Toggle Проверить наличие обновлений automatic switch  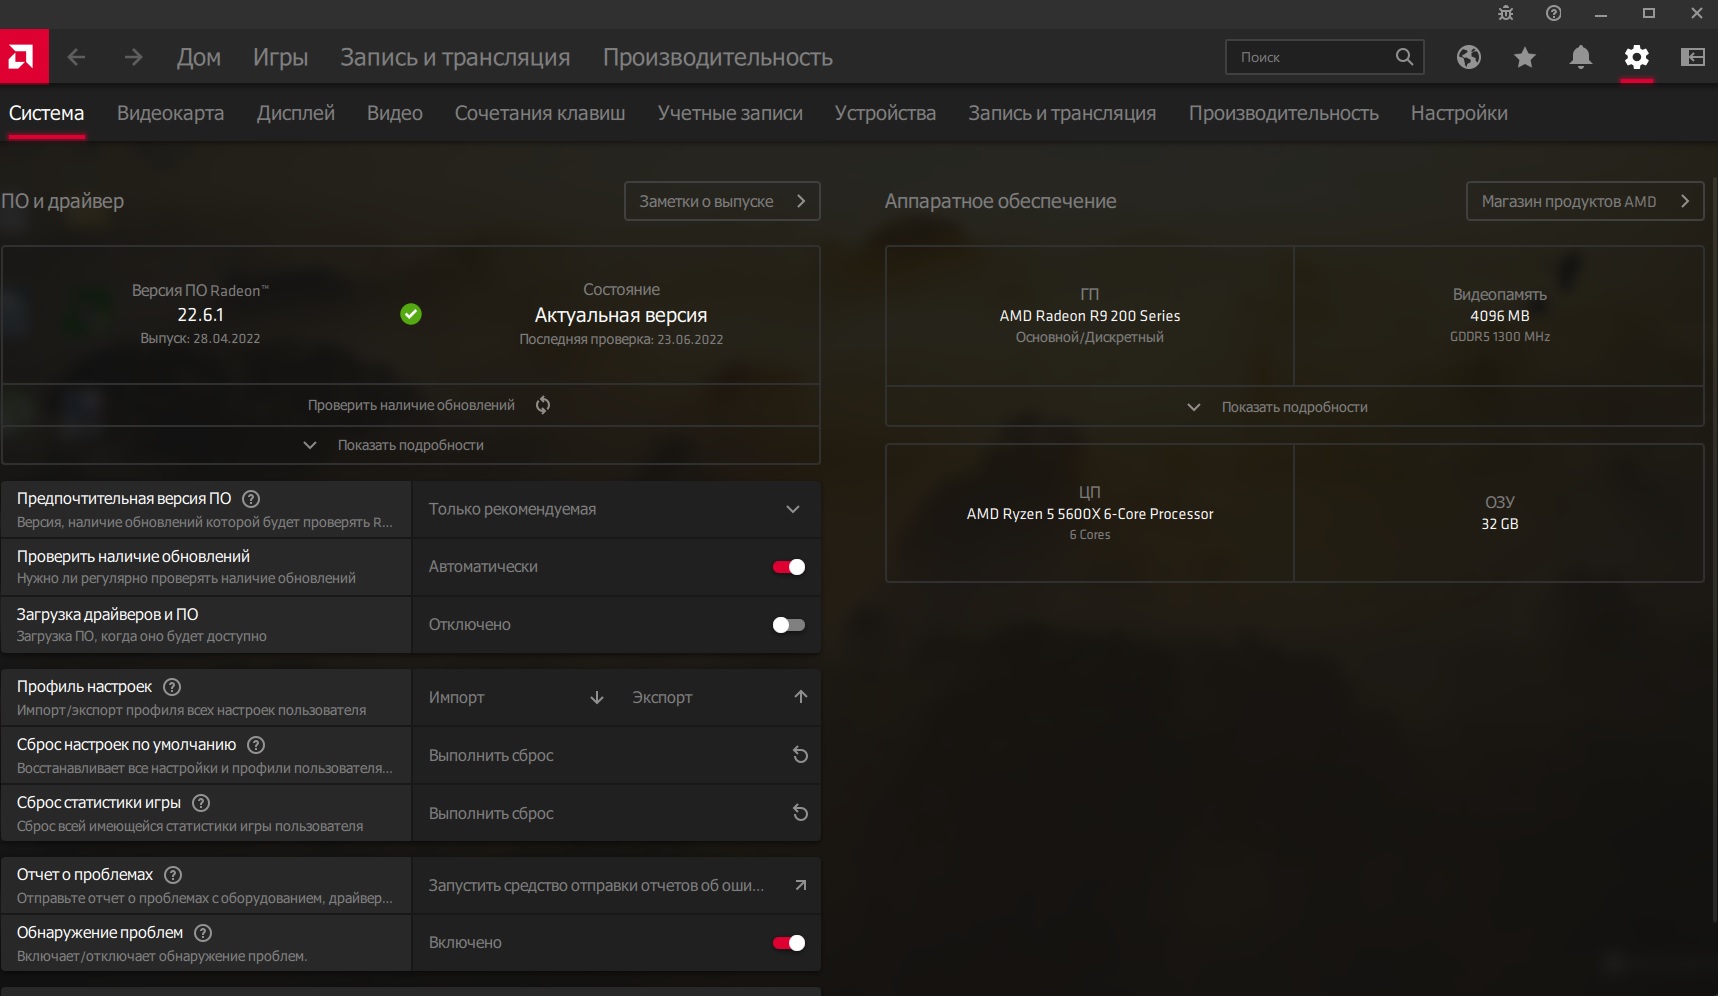click(x=789, y=567)
